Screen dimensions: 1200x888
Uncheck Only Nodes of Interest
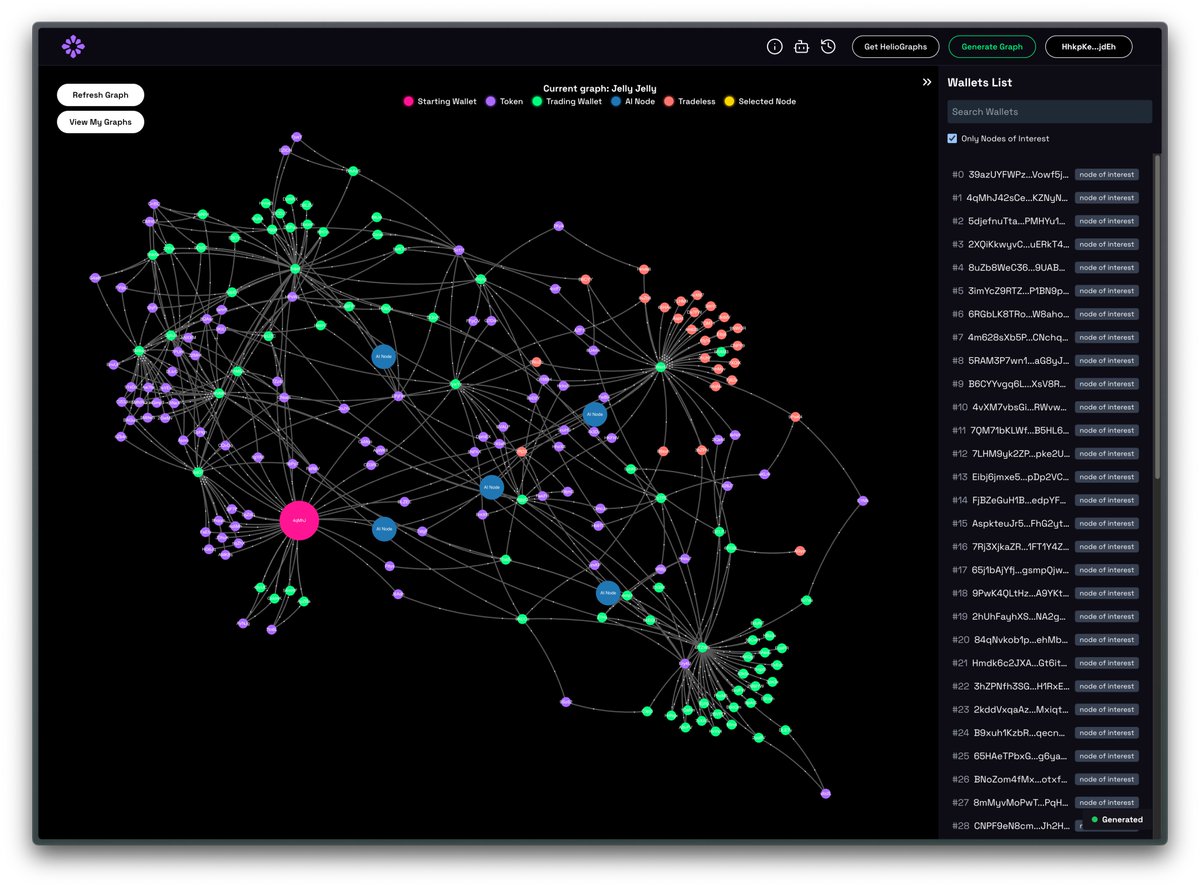tap(951, 138)
